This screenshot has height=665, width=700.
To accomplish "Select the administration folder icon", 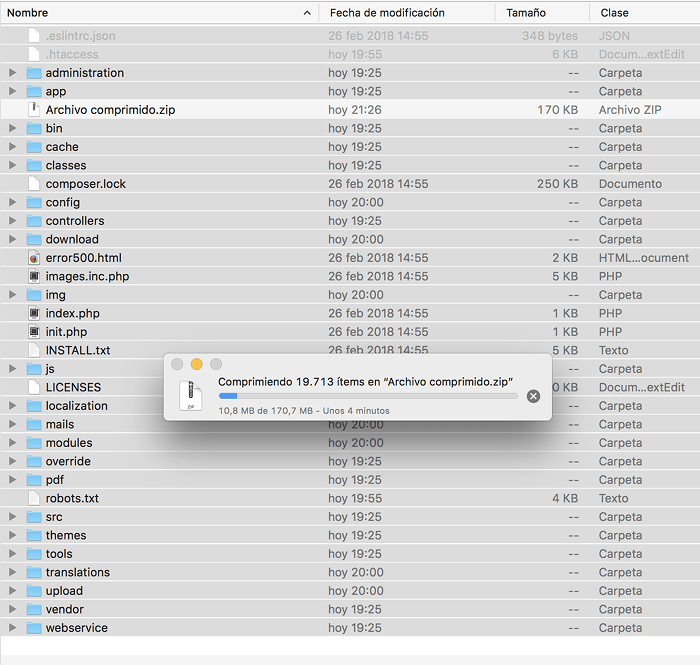I will click(x=34, y=73).
